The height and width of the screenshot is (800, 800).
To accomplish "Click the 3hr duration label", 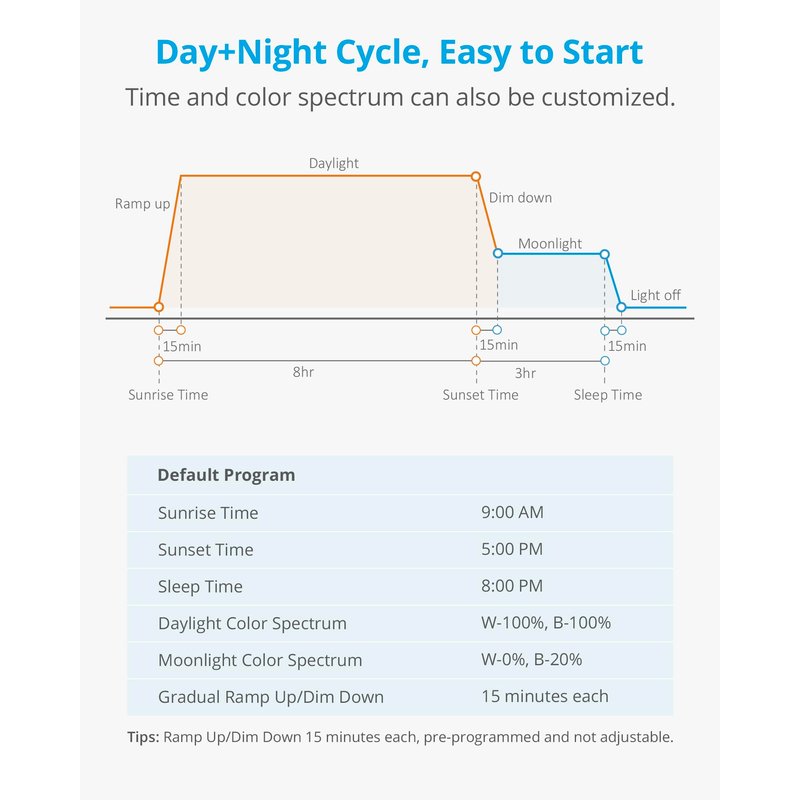I will pos(525,373).
